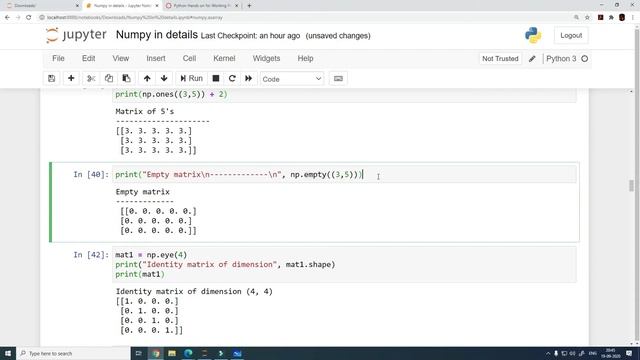Viewport: 640px width, 360px height.
Task: Click the browser address bar
Action: [306, 18]
